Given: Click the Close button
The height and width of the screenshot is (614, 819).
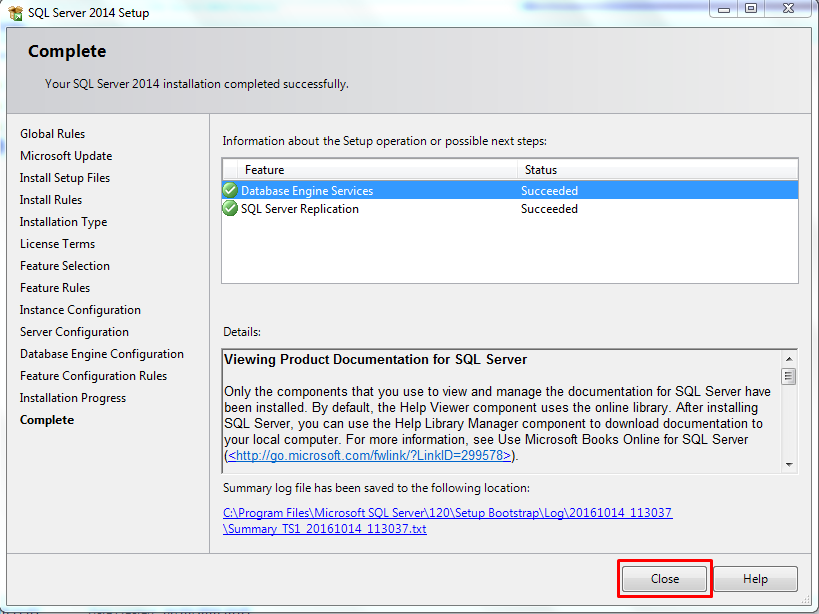Looking at the screenshot, I should 664,578.
